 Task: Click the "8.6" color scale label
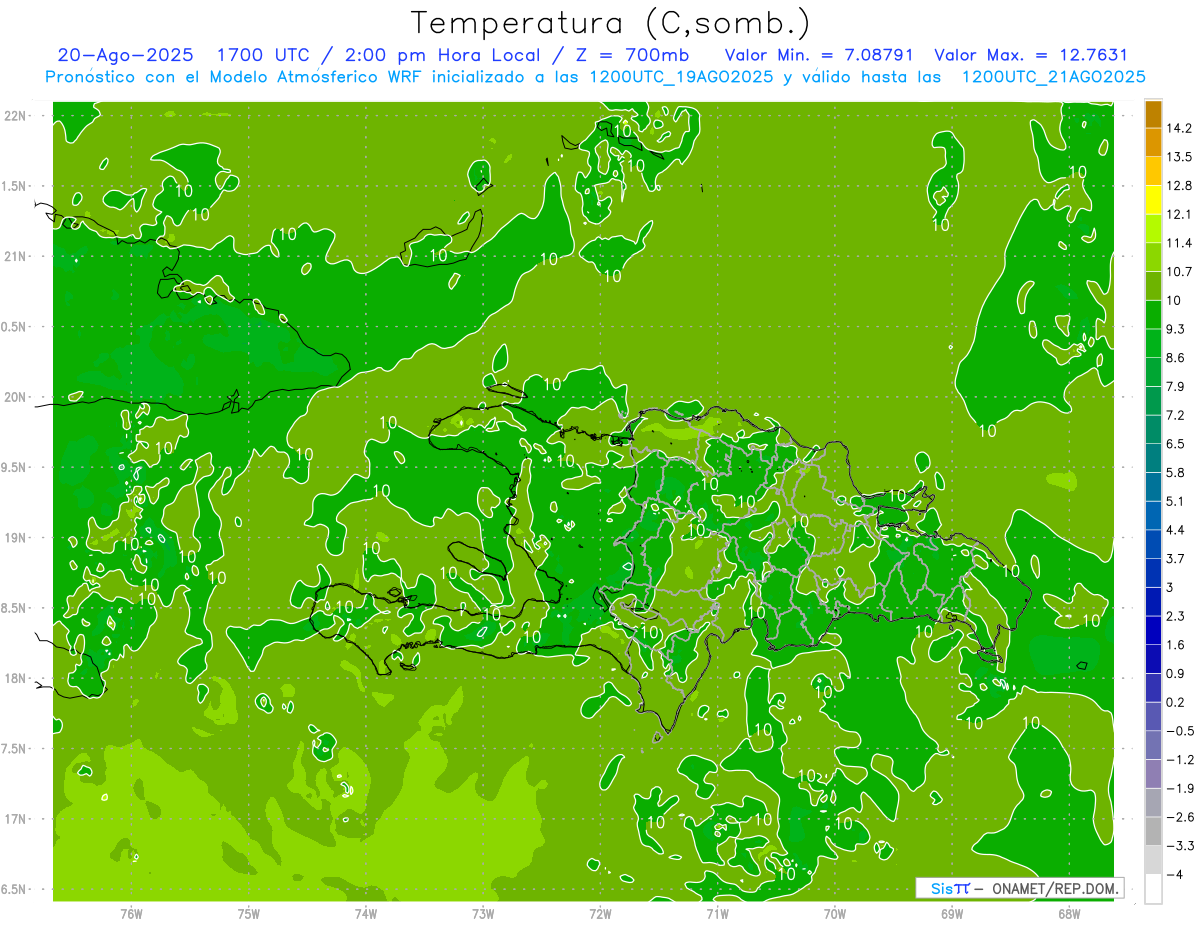1175,358
